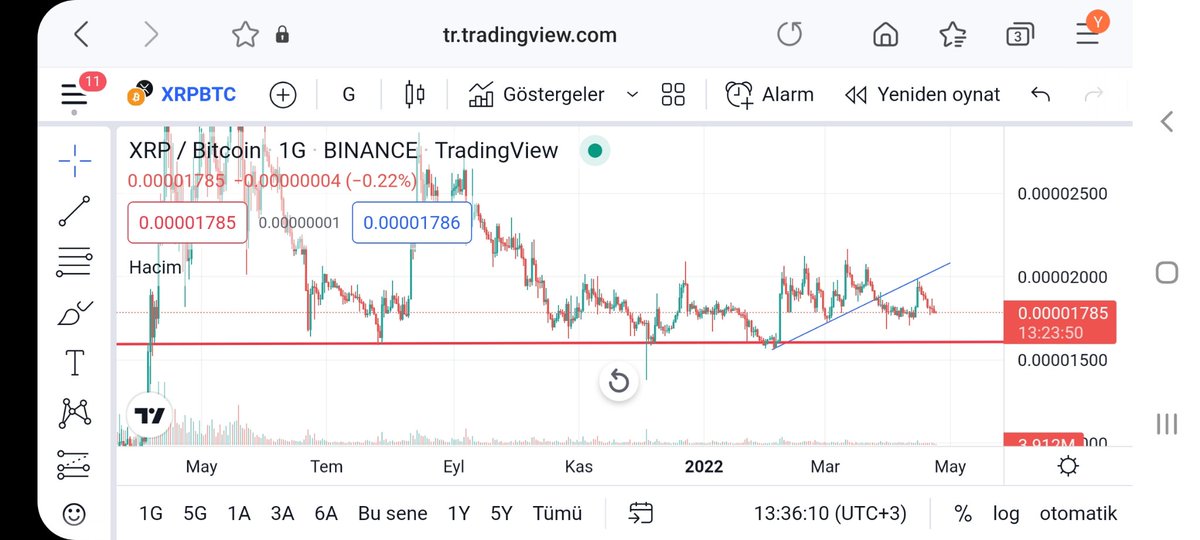Bookmark page with star icon
This screenshot has width=1200, height=540.
[245, 35]
